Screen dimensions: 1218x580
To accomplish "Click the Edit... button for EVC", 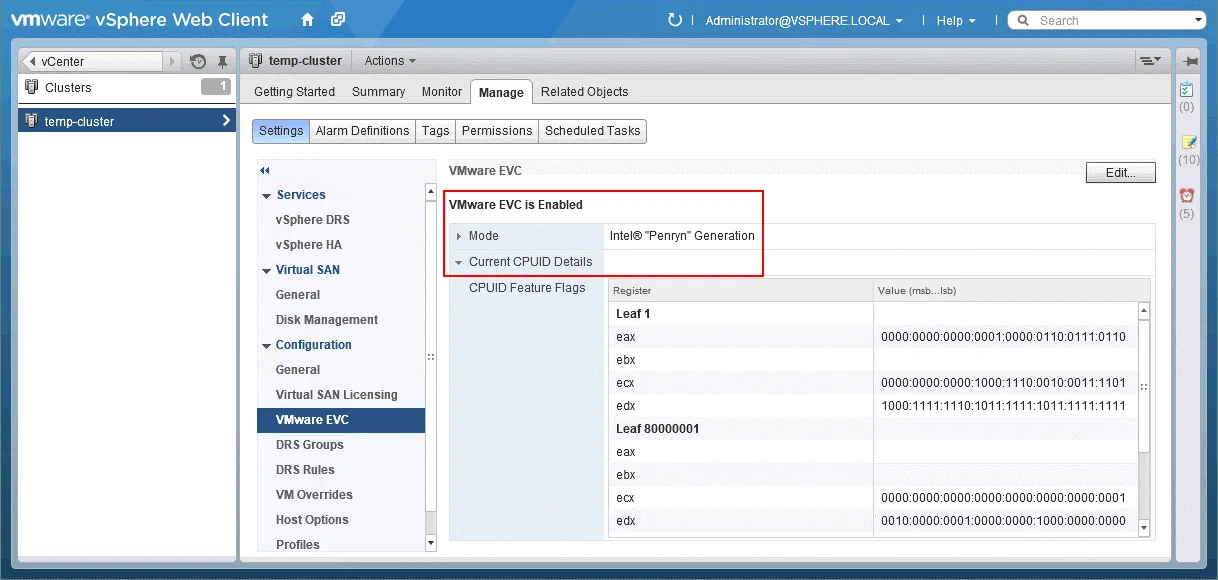I will click(x=1120, y=173).
